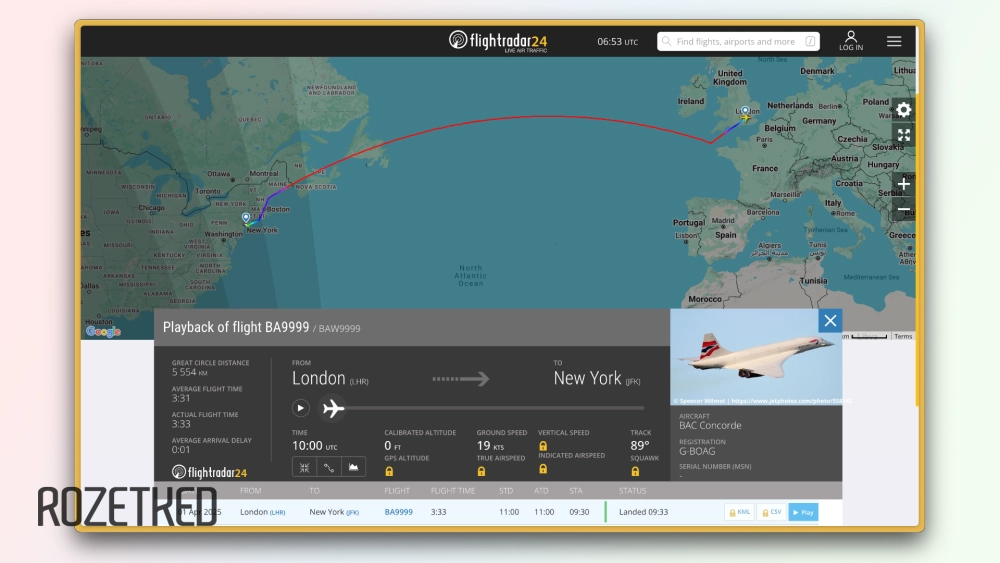Toggle fullscreen map view
Screen dimensions: 1000x563
(903, 135)
